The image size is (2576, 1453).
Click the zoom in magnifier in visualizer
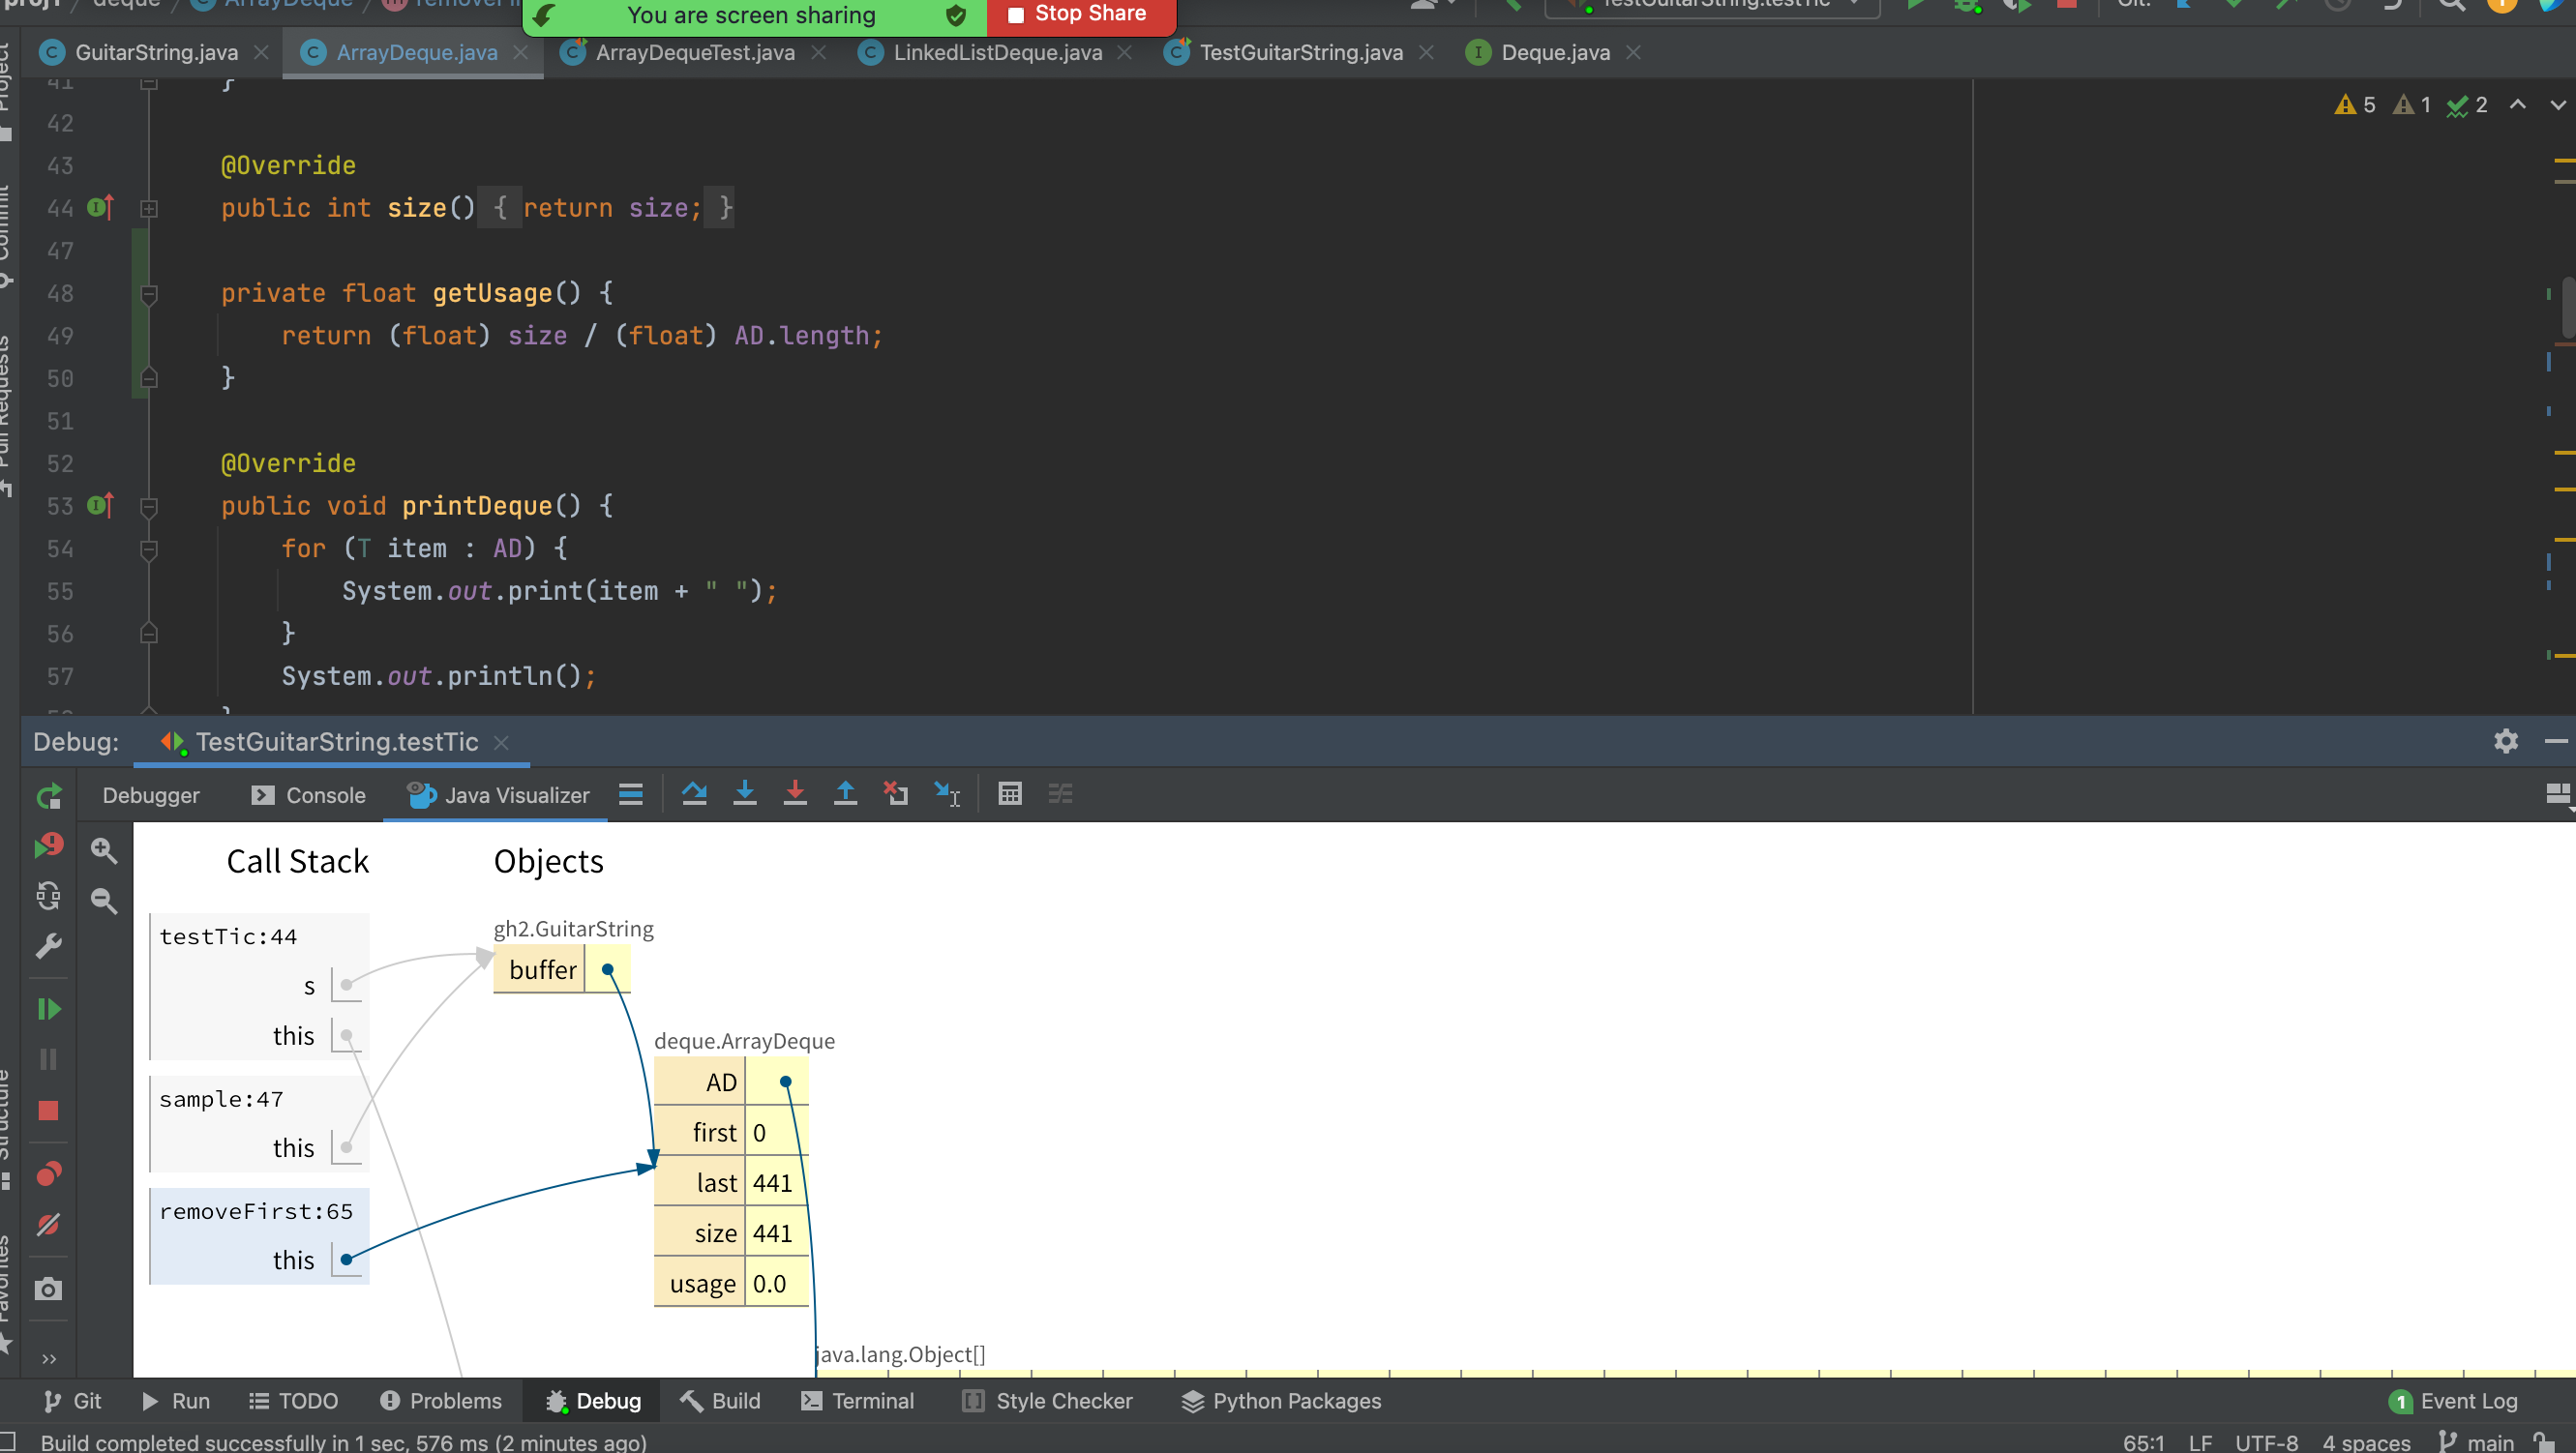click(104, 850)
